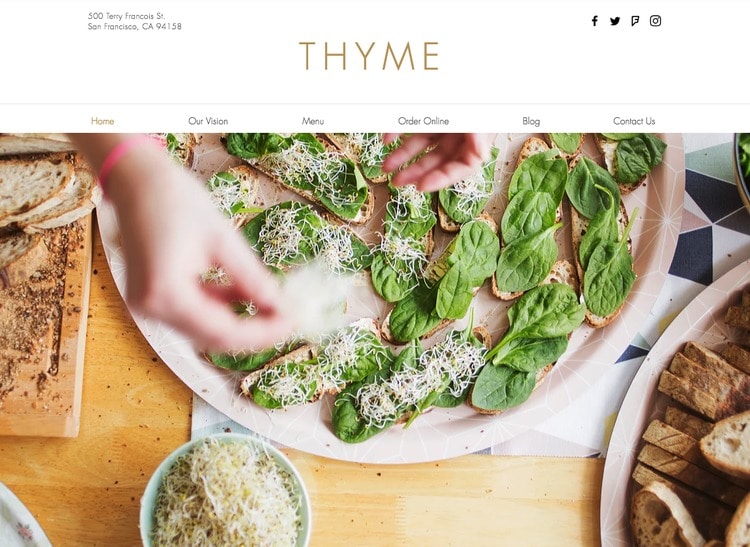The image size is (750, 547).
Task: Visit the Blog page
Action: point(531,121)
